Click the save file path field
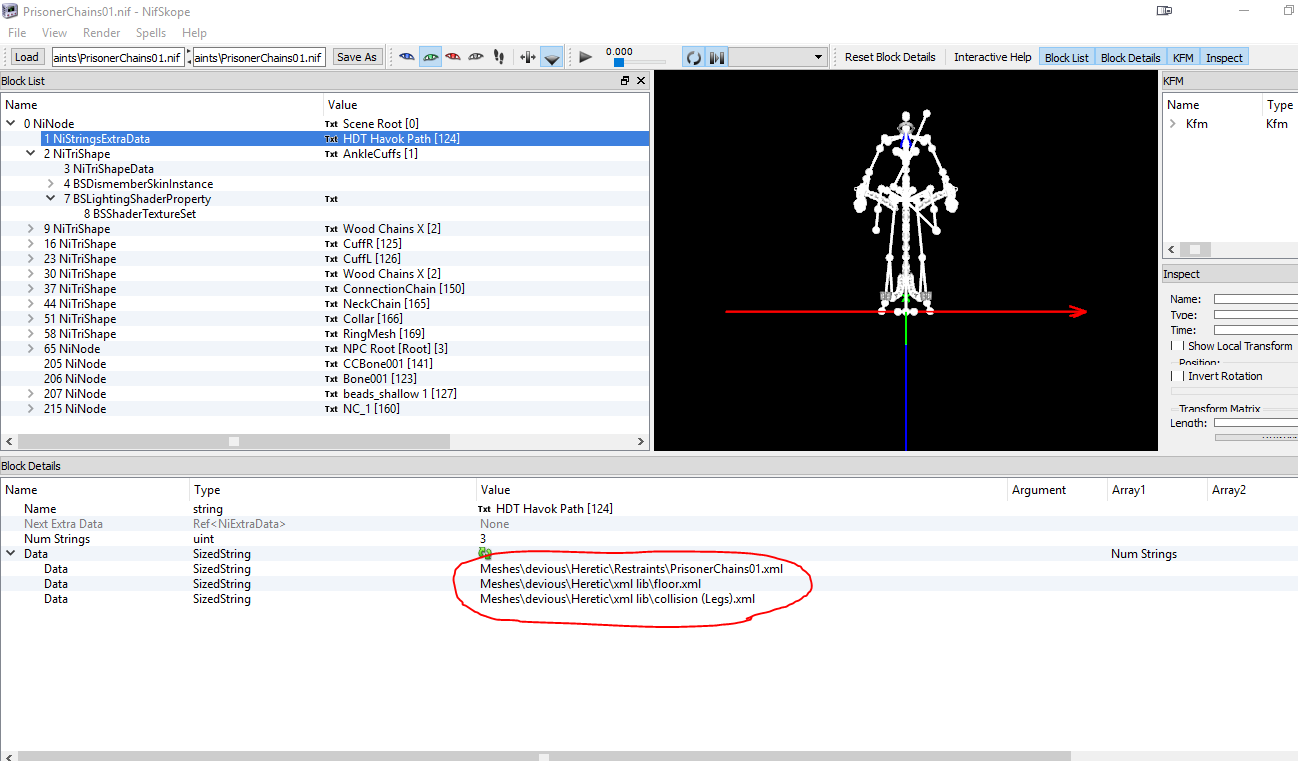 (x=259, y=57)
